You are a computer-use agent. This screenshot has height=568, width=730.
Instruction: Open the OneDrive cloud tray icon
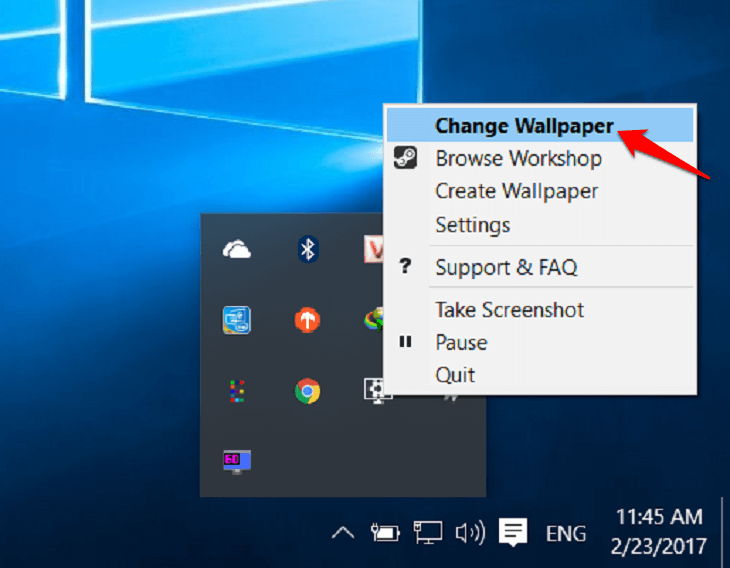pos(237,250)
